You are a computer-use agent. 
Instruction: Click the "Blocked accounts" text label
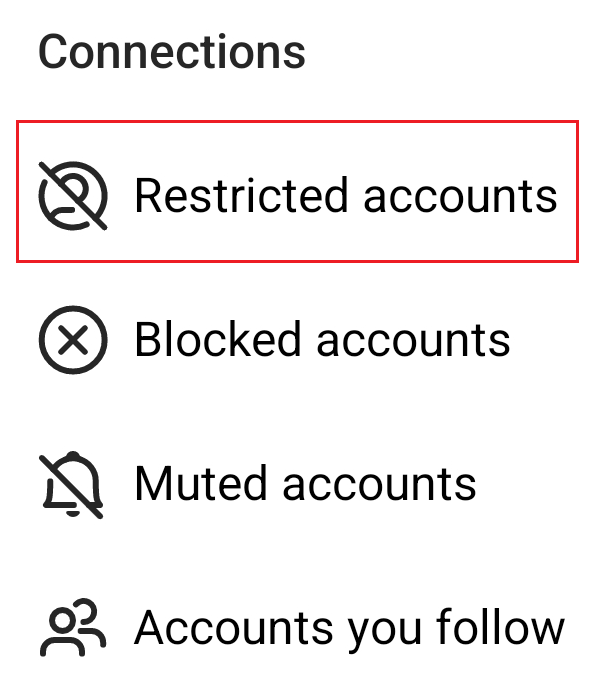pos(322,340)
